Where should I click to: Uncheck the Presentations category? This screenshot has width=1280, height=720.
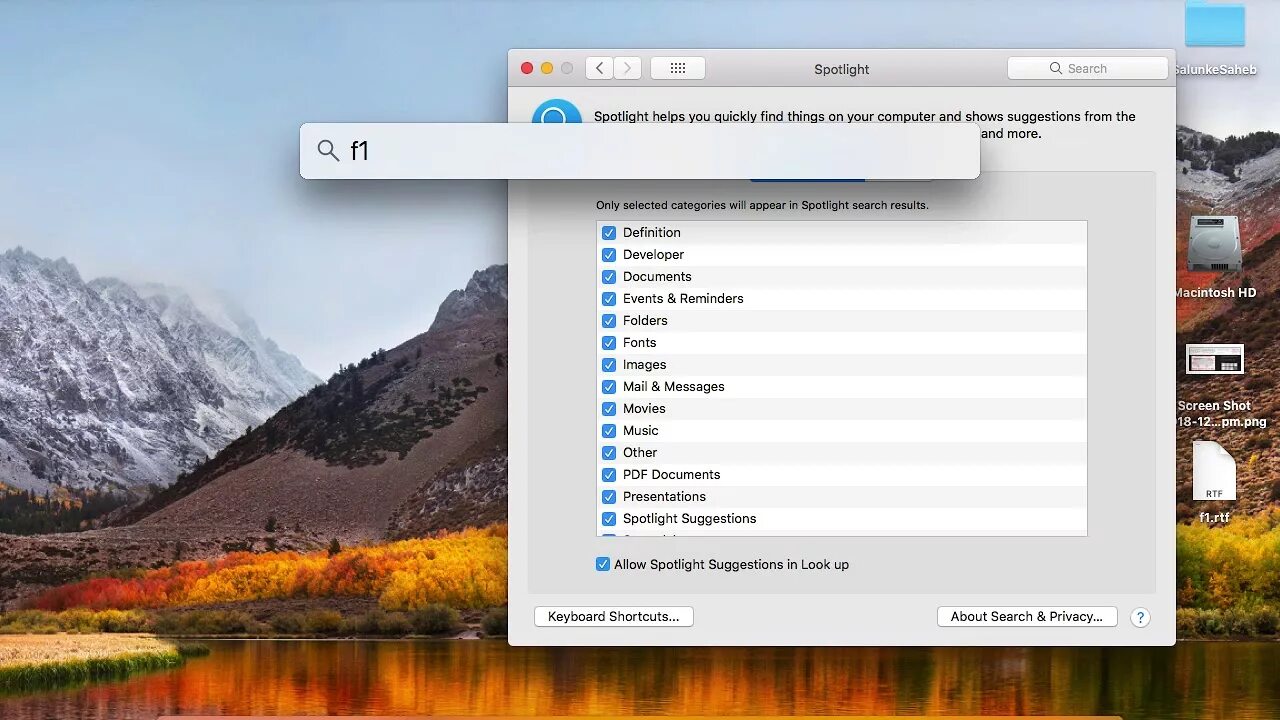[x=609, y=497]
